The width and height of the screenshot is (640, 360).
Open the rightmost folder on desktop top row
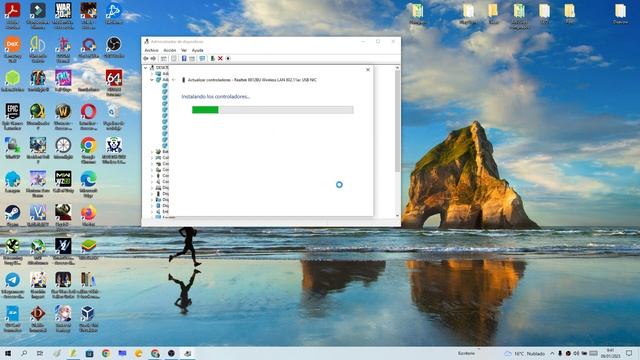pyautogui.click(x=620, y=13)
